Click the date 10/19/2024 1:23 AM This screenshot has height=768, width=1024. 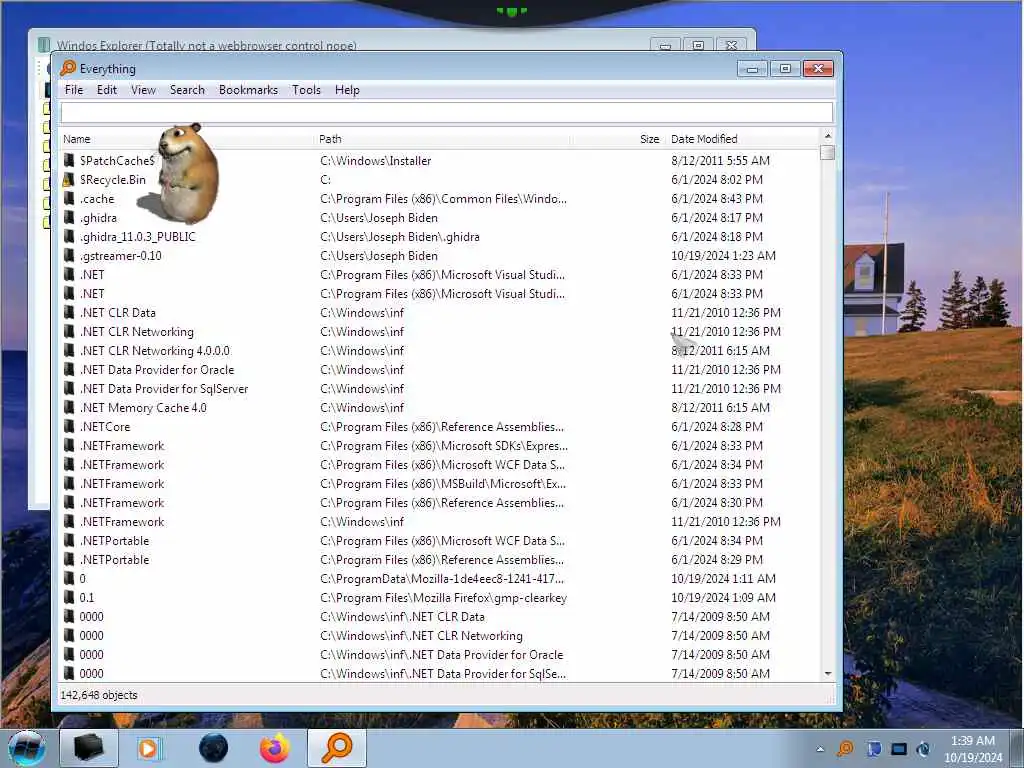click(x=724, y=255)
